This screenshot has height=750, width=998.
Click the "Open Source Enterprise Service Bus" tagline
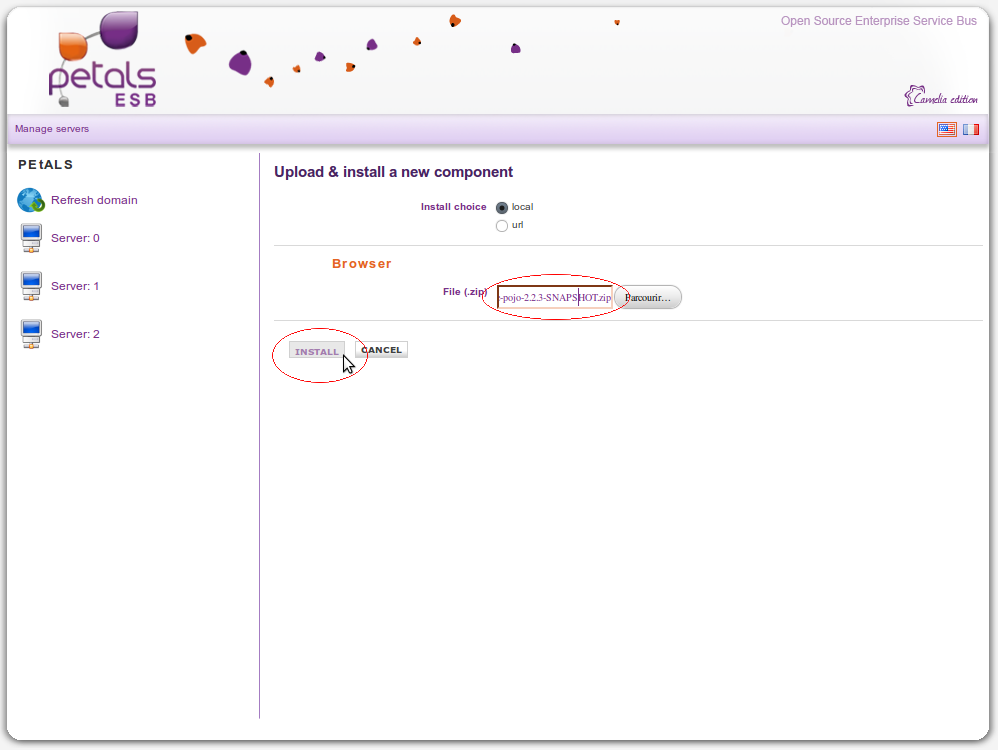(878, 21)
